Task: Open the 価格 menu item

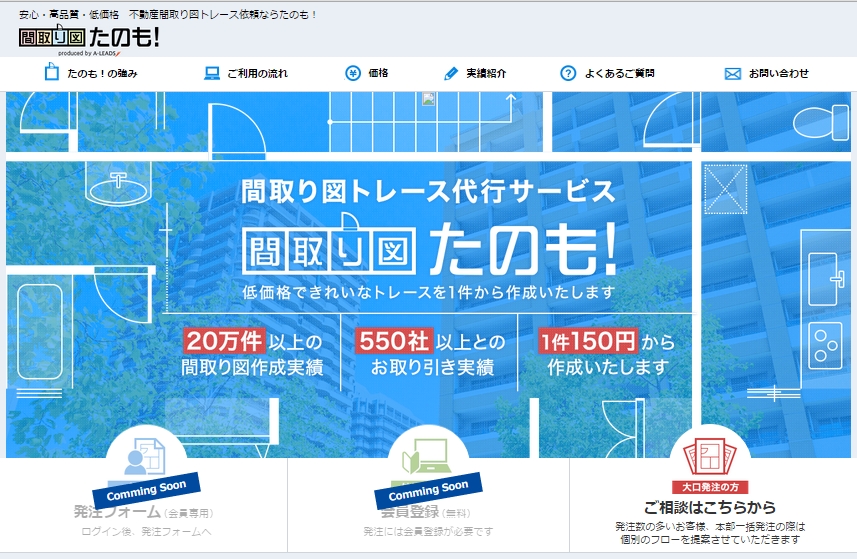Action: (378, 73)
